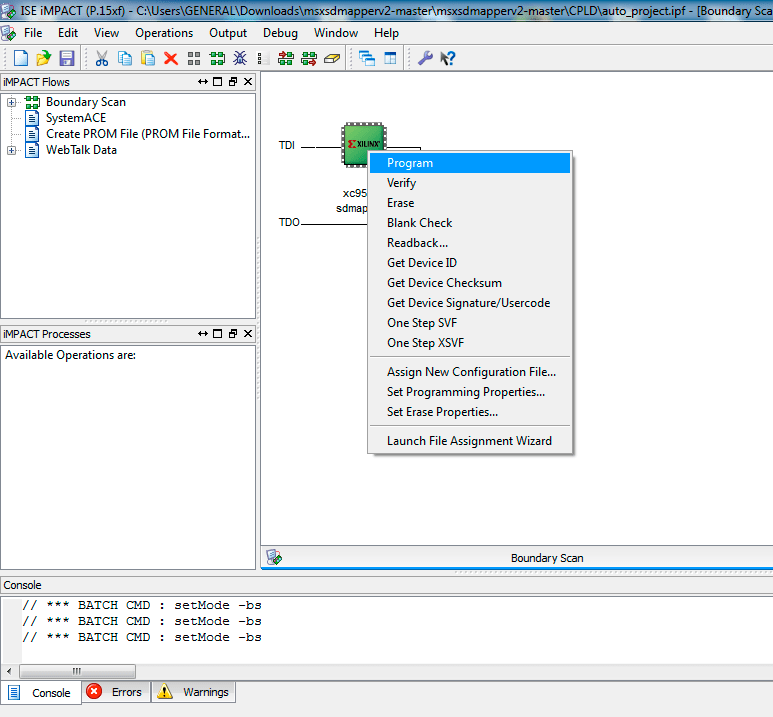
Task: Click the eraser icon in the toolbar
Action: click(333, 59)
